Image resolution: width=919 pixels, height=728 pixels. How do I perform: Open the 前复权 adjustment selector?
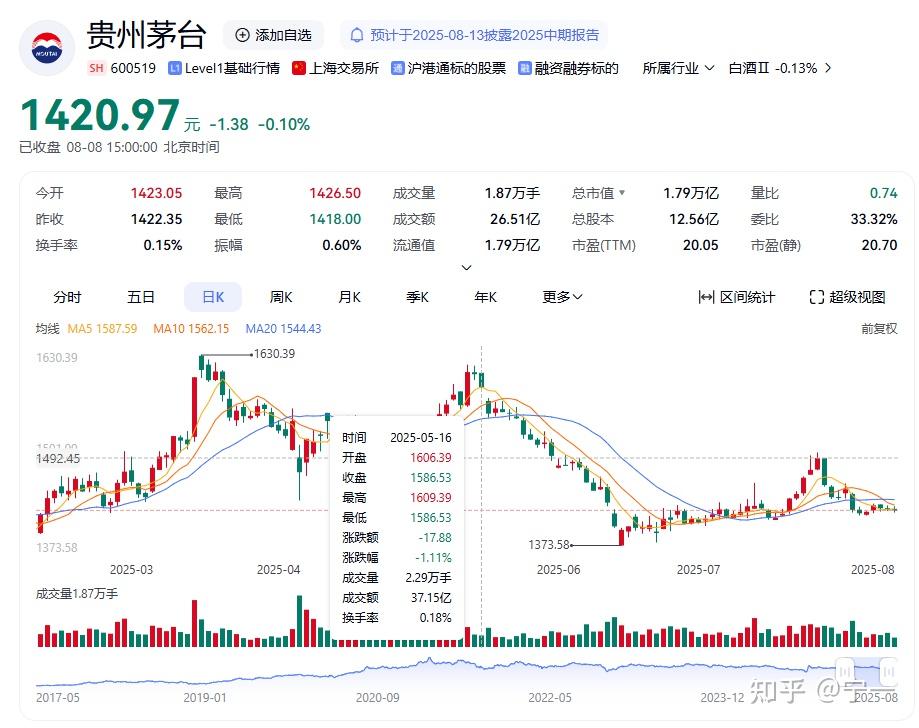tap(879, 329)
